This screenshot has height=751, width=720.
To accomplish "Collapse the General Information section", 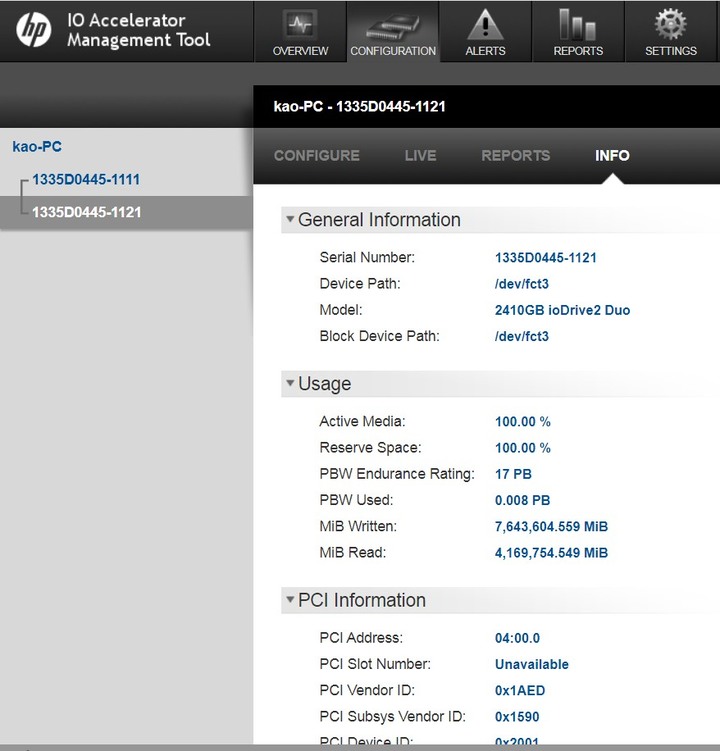I will point(290,219).
